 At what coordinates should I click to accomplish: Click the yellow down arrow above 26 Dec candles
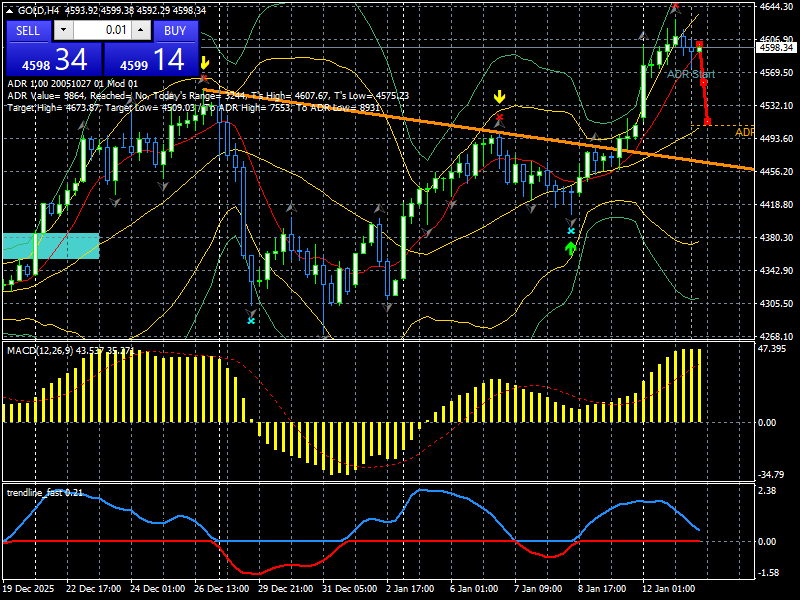[205, 63]
